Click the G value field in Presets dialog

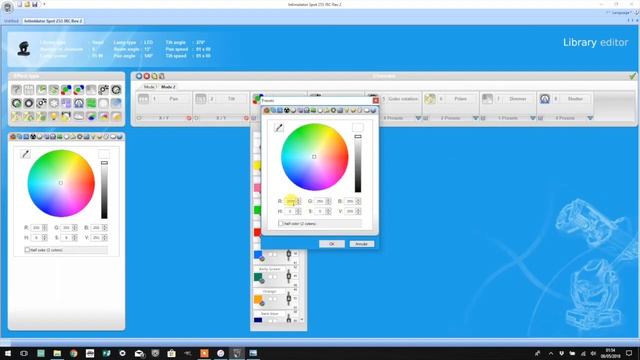[320, 201]
